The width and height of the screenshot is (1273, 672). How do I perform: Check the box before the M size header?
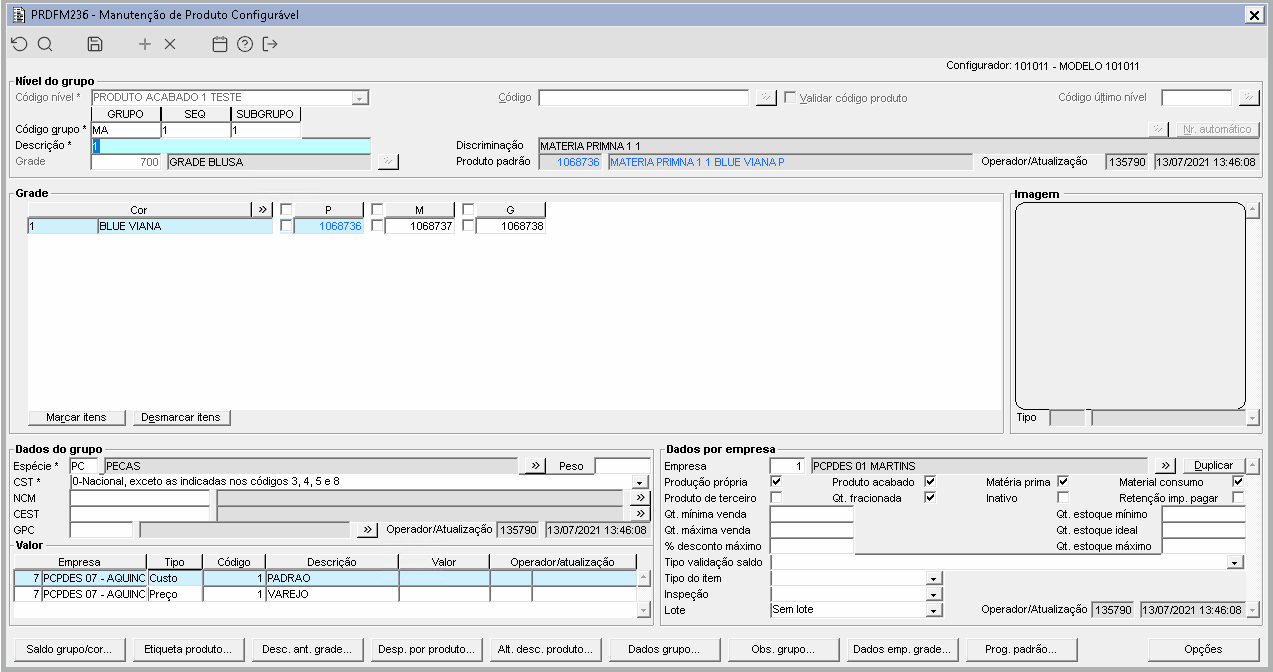pos(378,210)
